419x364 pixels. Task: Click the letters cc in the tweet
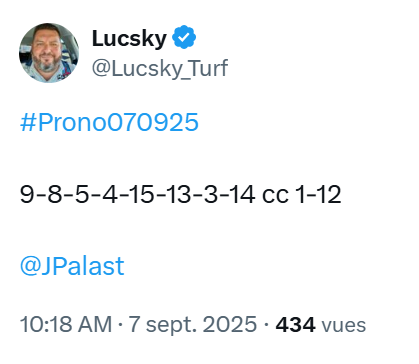pyautogui.click(x=275, y=196)
